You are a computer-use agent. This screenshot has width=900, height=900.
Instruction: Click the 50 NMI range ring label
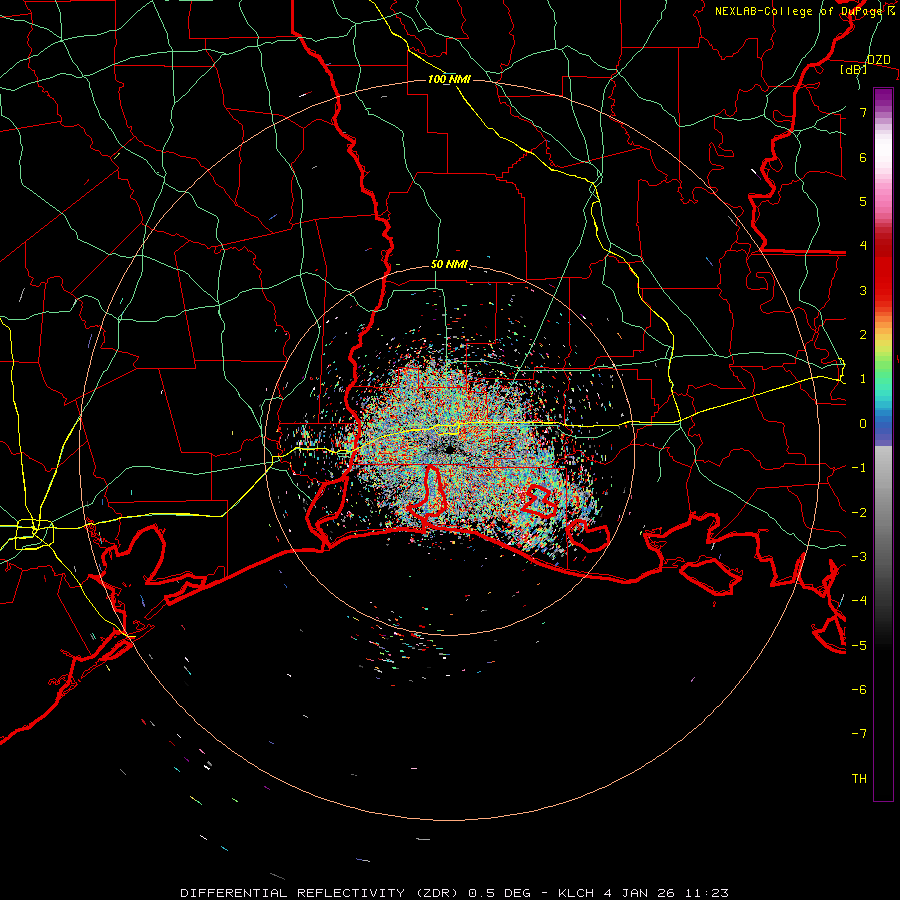tap(449, 265)
